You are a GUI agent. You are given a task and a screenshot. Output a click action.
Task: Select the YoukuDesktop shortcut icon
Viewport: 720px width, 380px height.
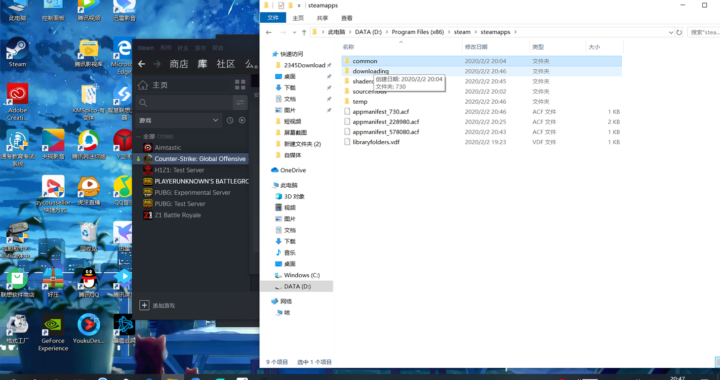pyautogui.click(x=89, y=329)
